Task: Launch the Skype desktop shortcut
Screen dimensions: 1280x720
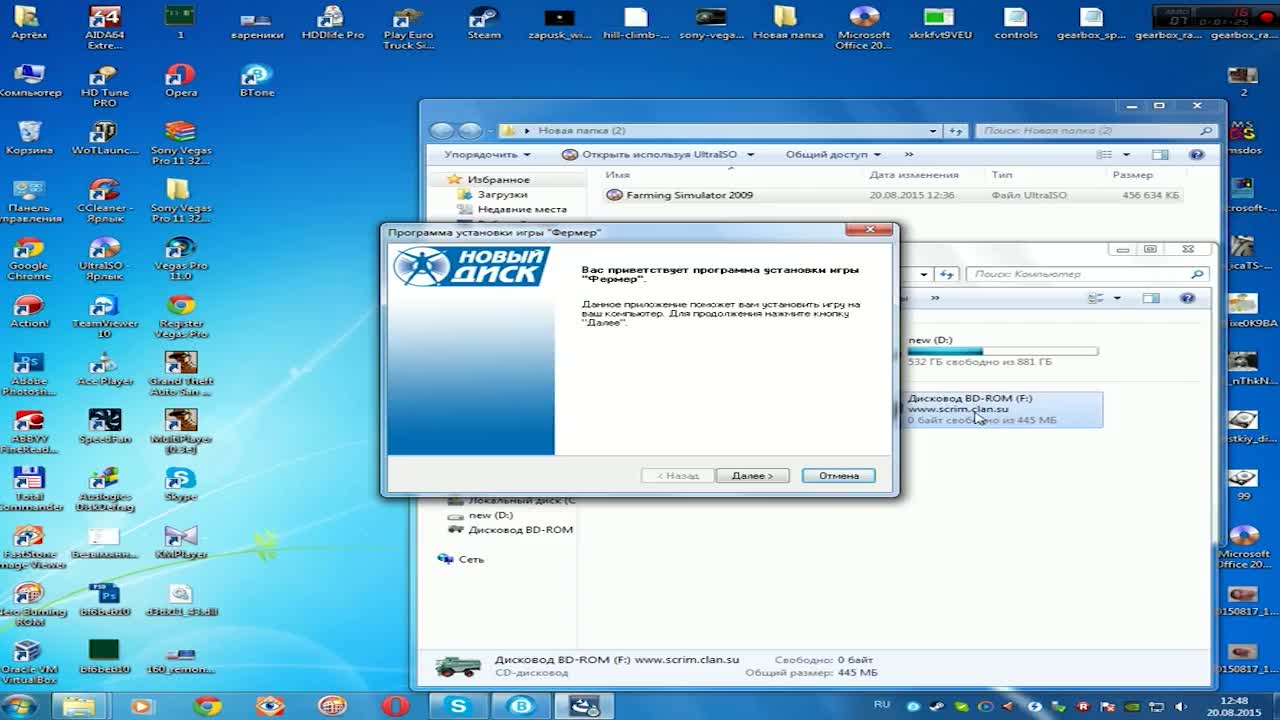Action: 181,484
